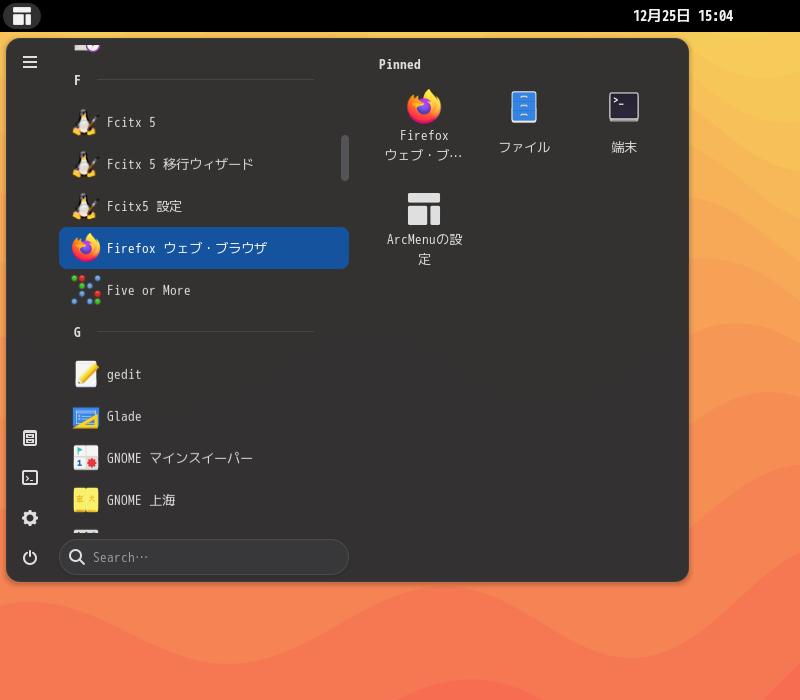Open pinned ArcMenuの設定
This screenshot has height=700, width=800.
coord(424,229)
